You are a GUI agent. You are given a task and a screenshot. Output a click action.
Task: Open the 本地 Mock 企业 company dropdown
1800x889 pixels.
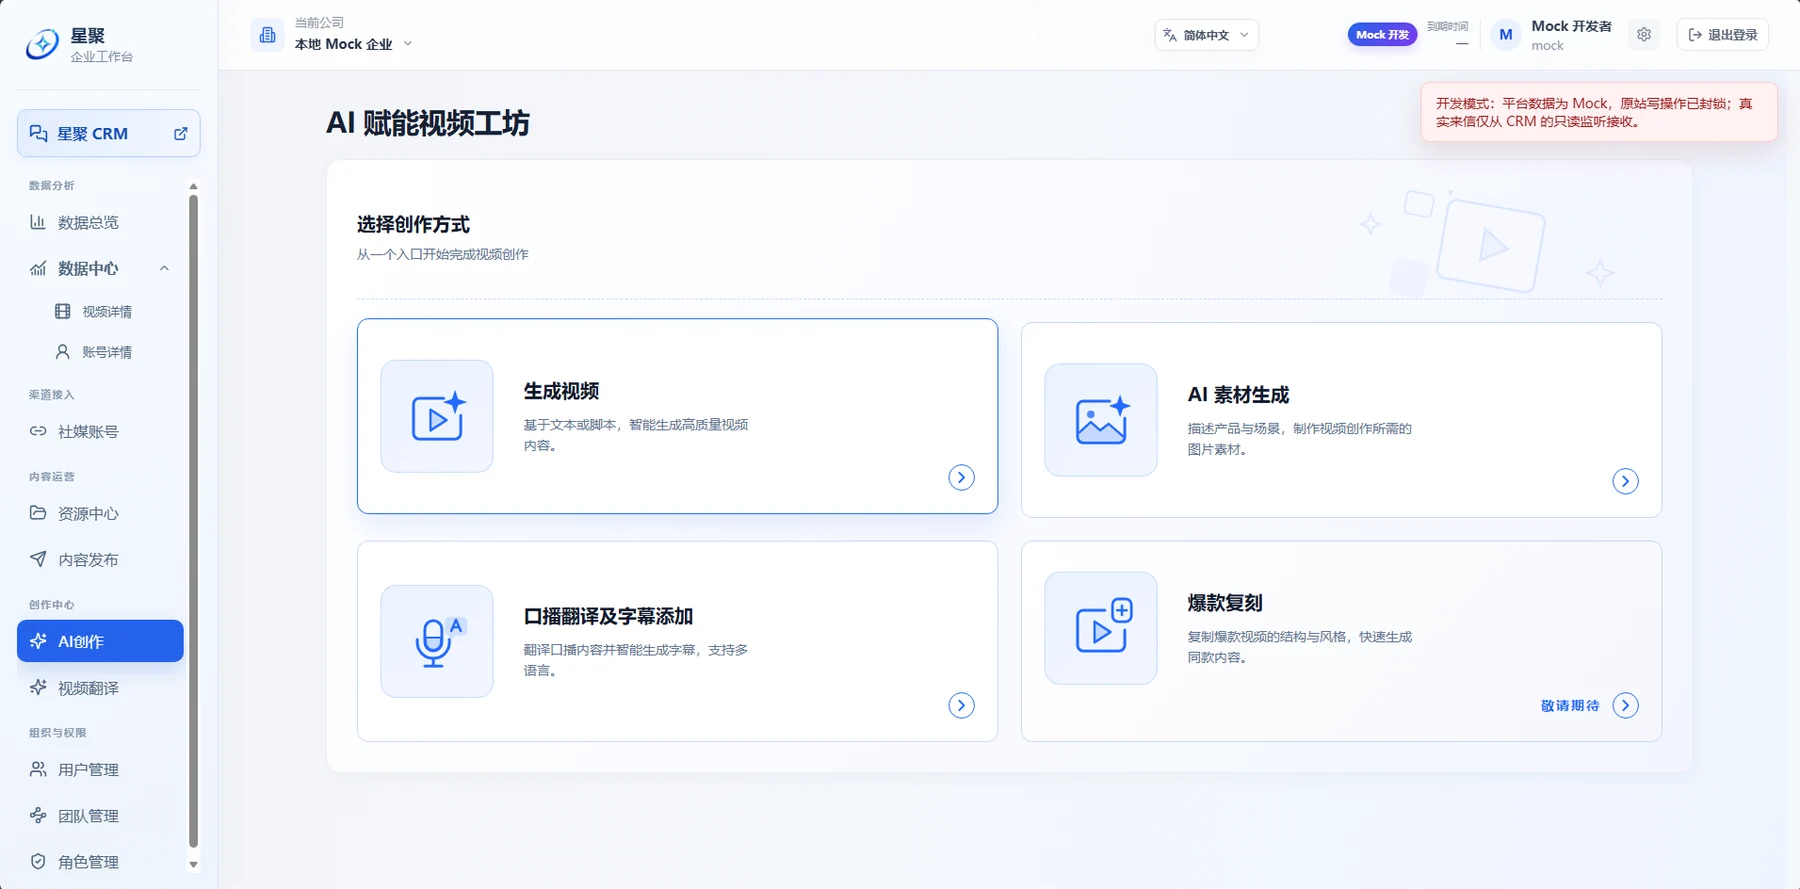(353, 44)
